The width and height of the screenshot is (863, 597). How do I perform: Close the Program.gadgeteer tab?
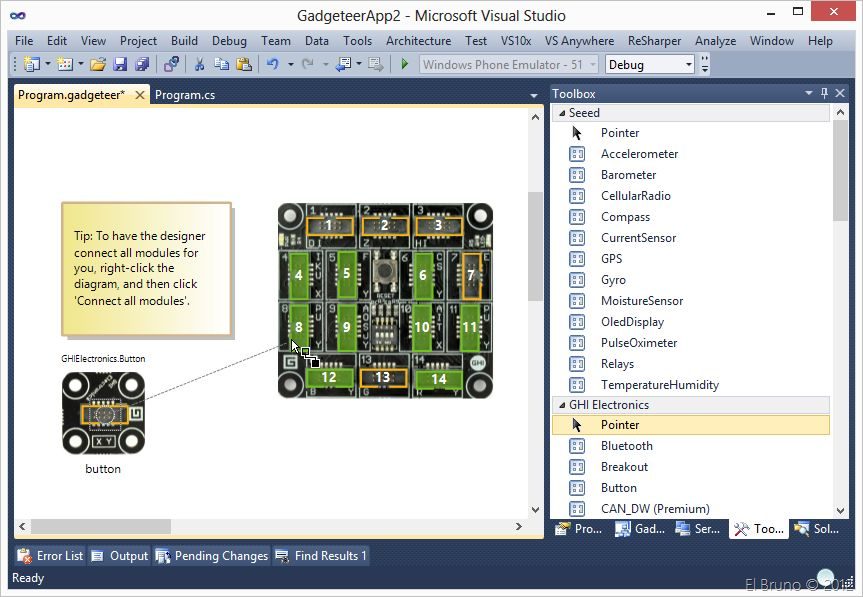point(139,95)
